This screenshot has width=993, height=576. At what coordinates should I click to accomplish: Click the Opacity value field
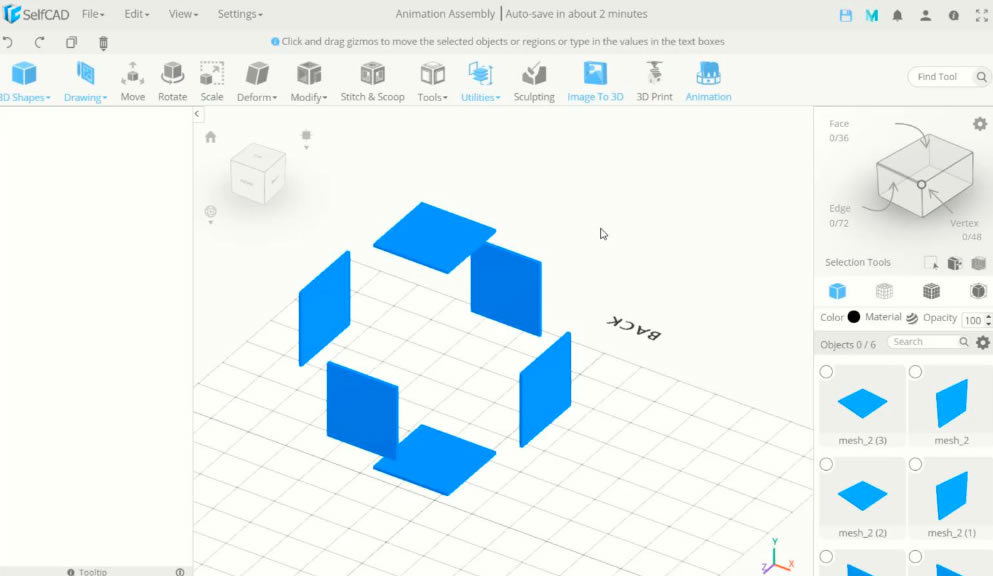click(x=973, y=320)
